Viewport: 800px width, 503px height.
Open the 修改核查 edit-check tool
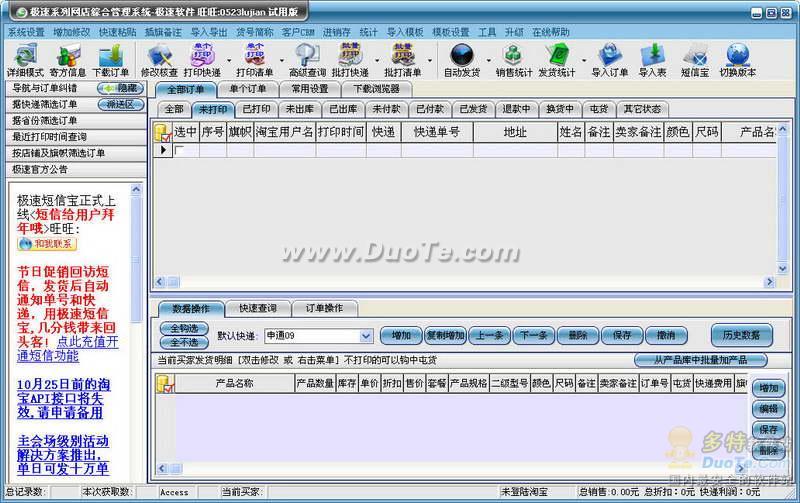tap(159, 60)
